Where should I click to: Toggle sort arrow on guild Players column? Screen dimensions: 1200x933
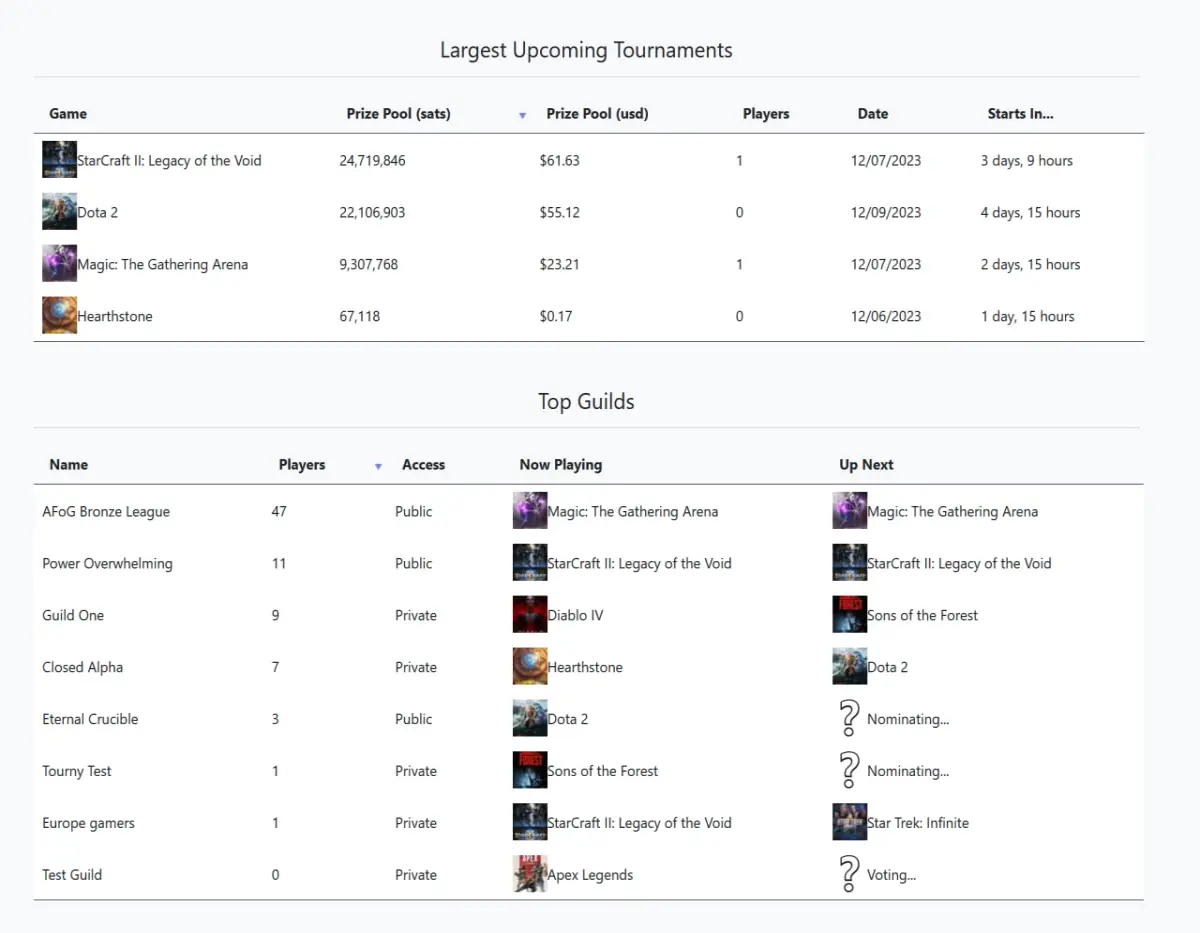(x=378, y=467)
